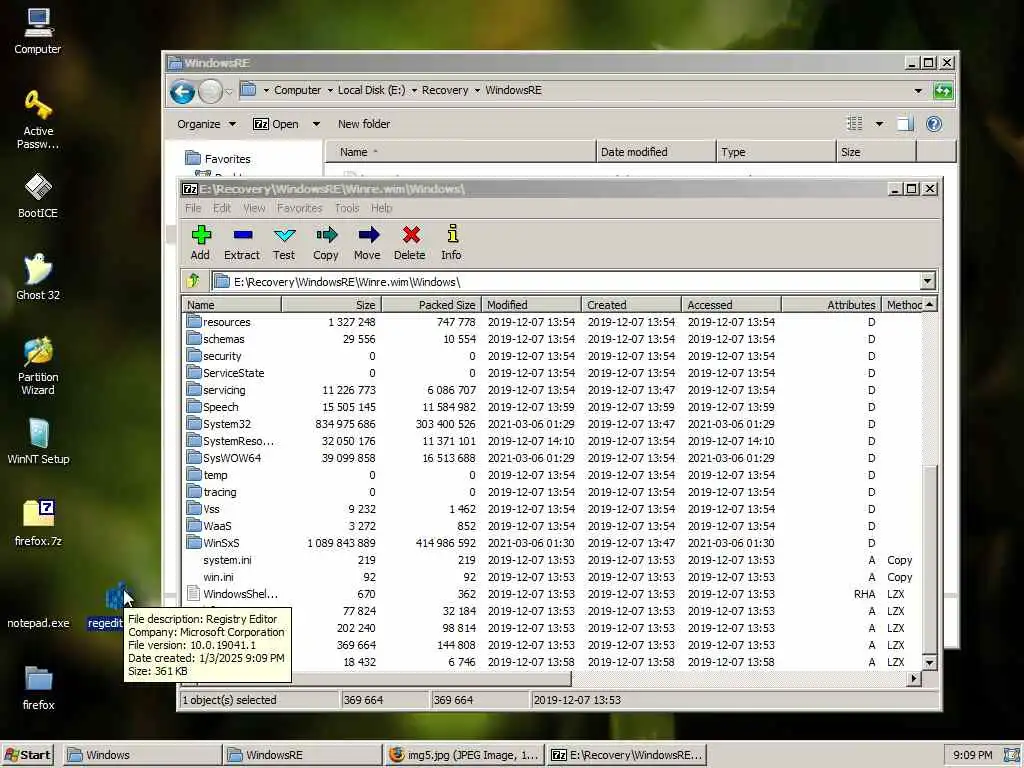This screenshot has height=768, width=1024.
Task: Open the Favorites menu in 7-Zip
Action: (x=299, y=208)
